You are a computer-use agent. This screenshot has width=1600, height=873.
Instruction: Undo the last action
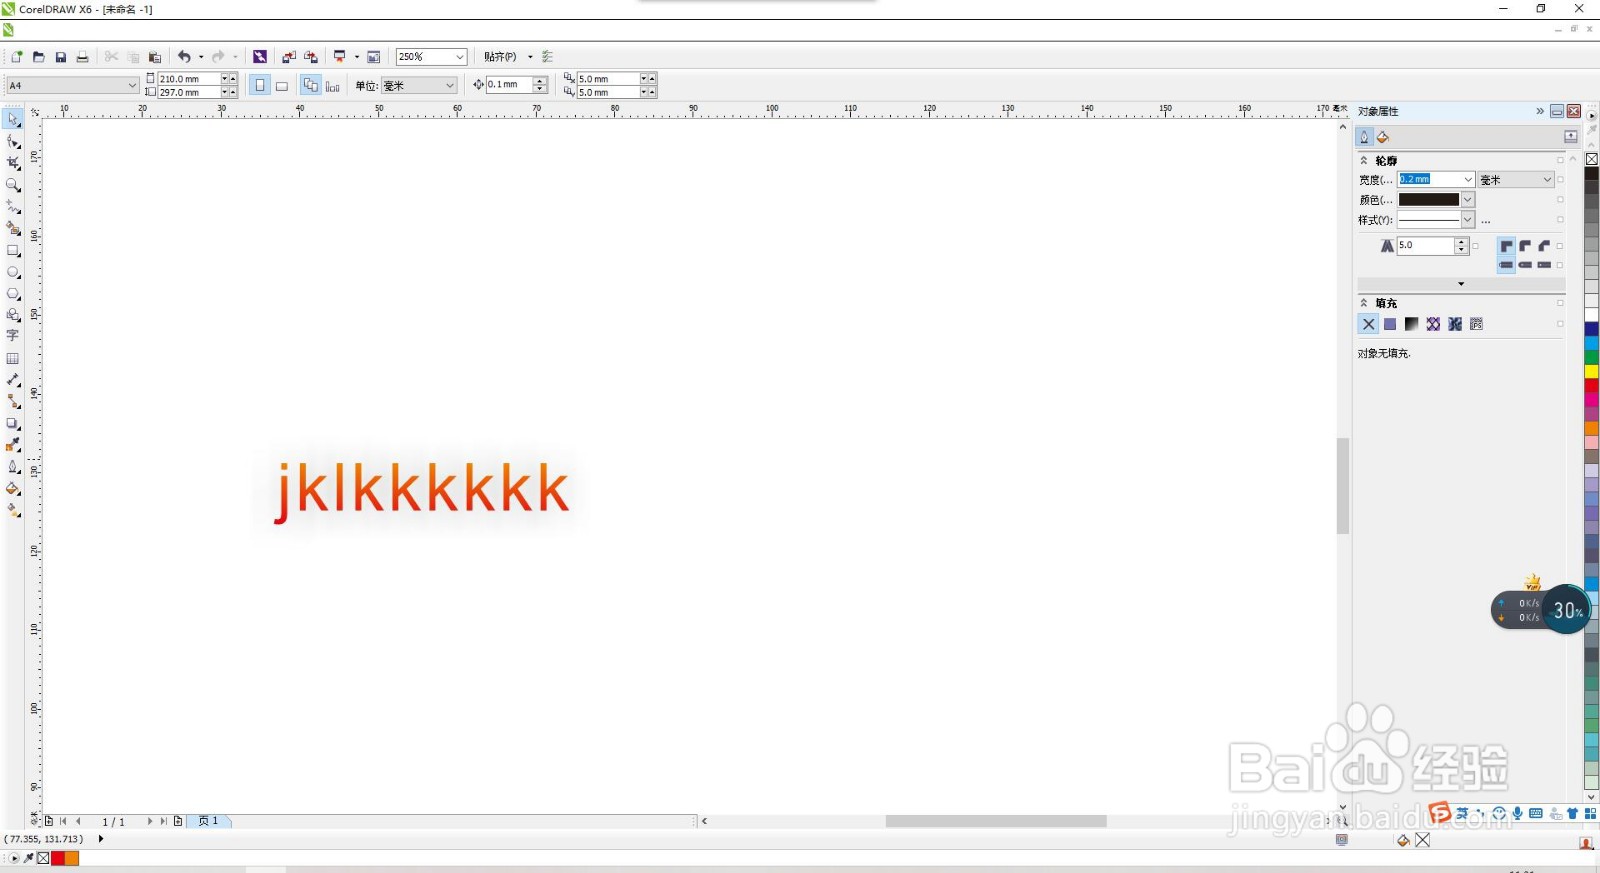pos(184,57)
